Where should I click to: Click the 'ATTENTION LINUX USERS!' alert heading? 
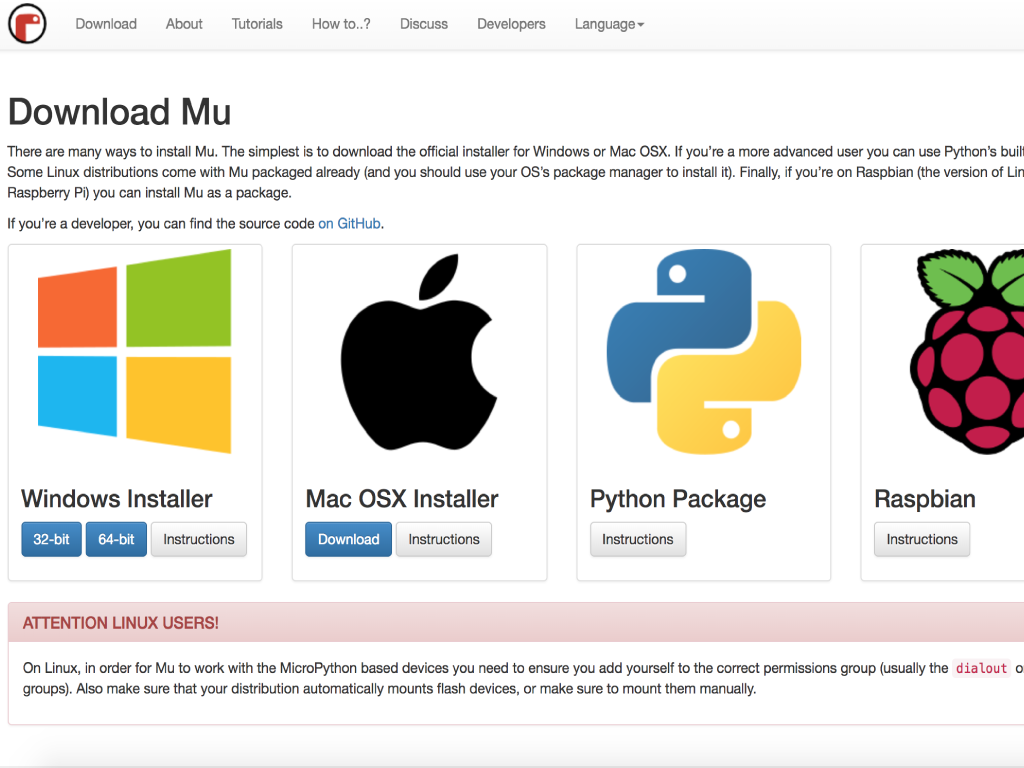[x=121, y=623]
